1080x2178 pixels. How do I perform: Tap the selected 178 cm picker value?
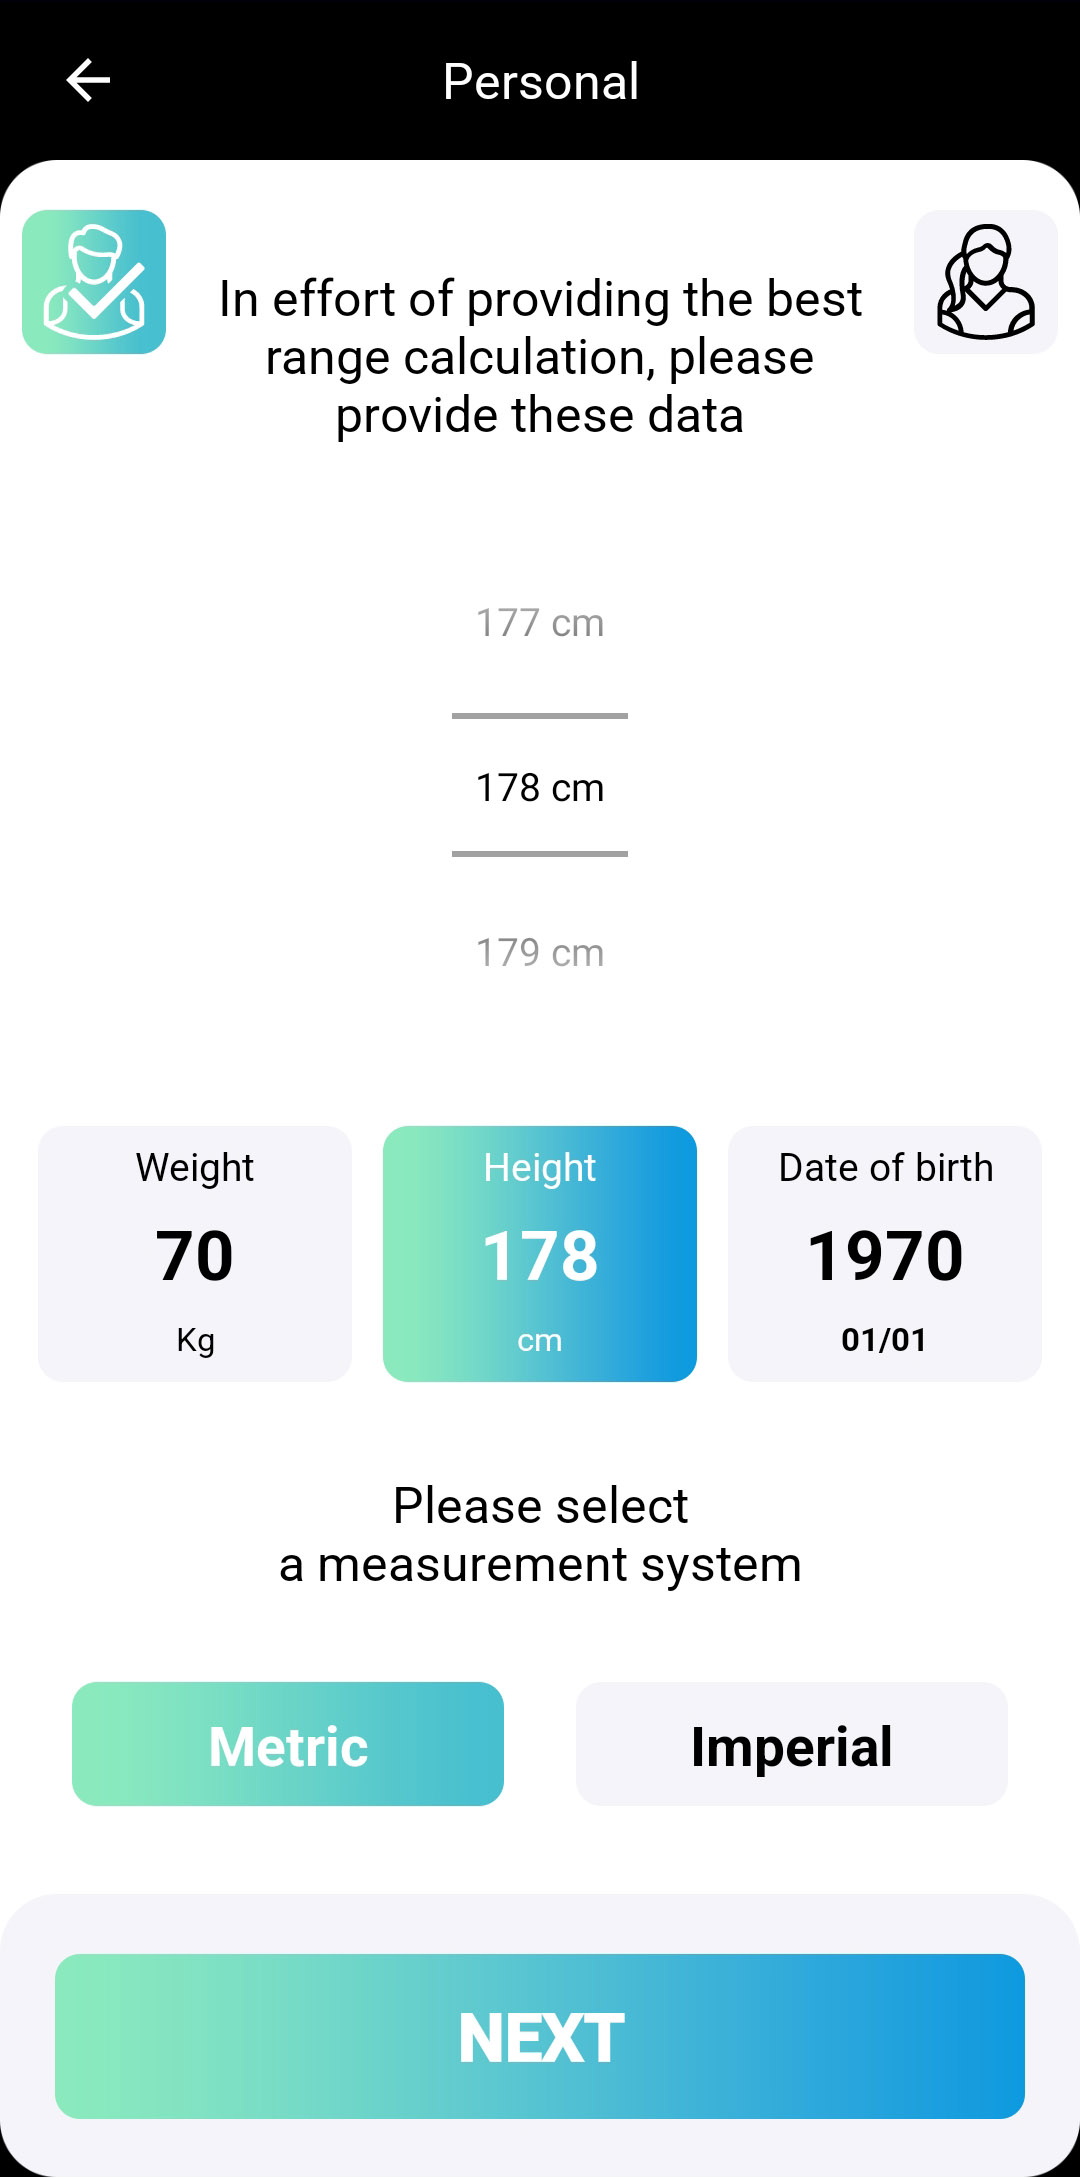[x=540, y=788]
